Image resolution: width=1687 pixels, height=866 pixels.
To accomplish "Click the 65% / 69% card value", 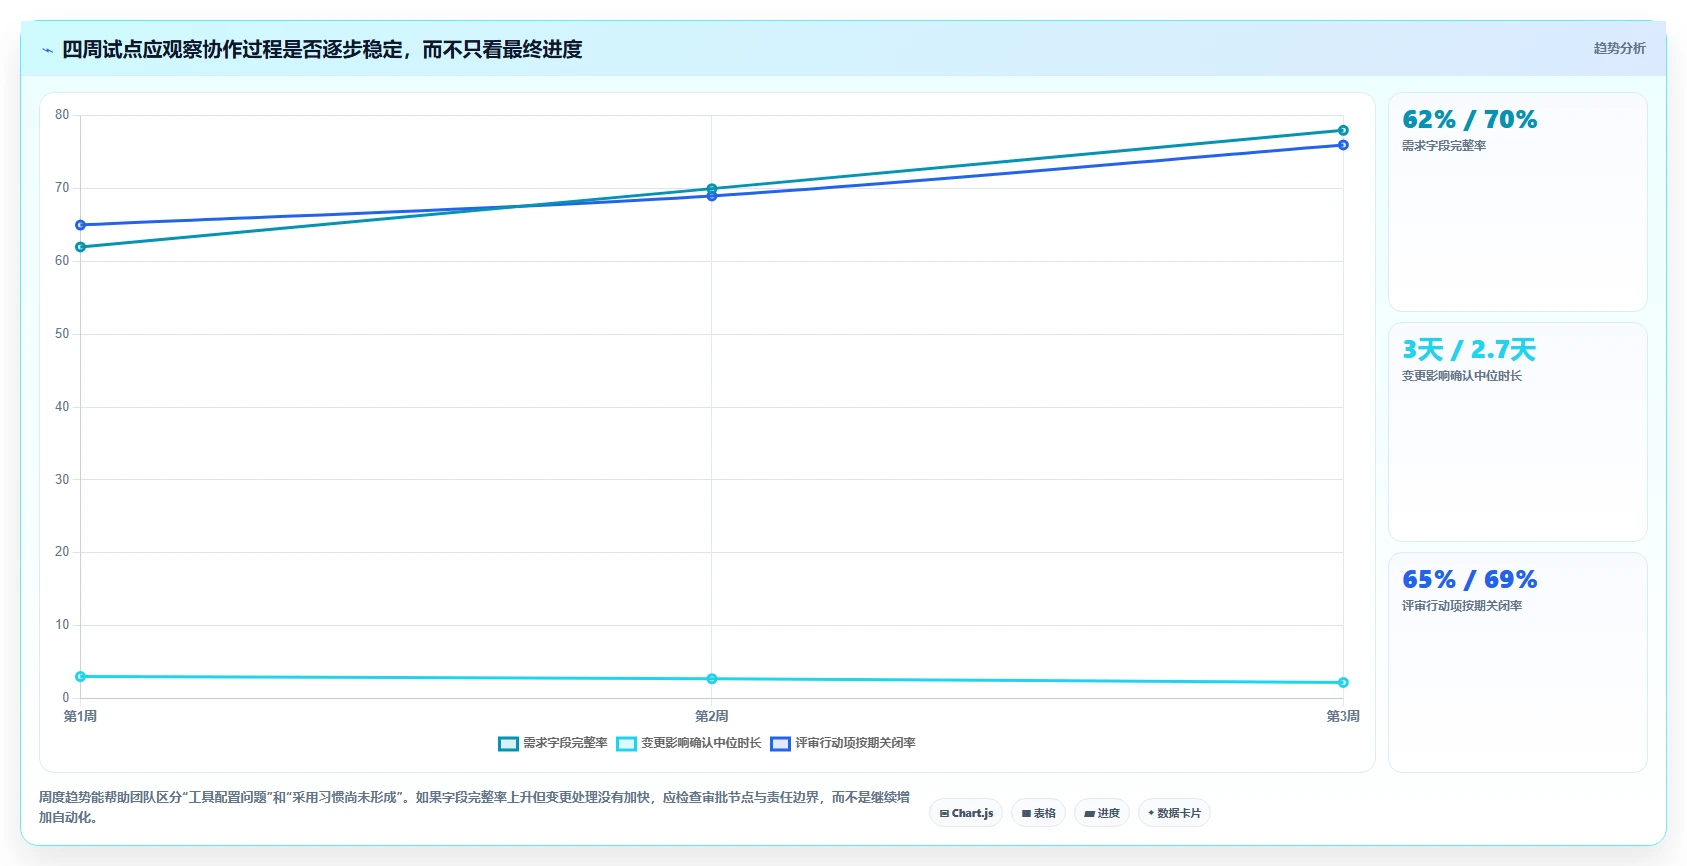I will pos(1470,580).
